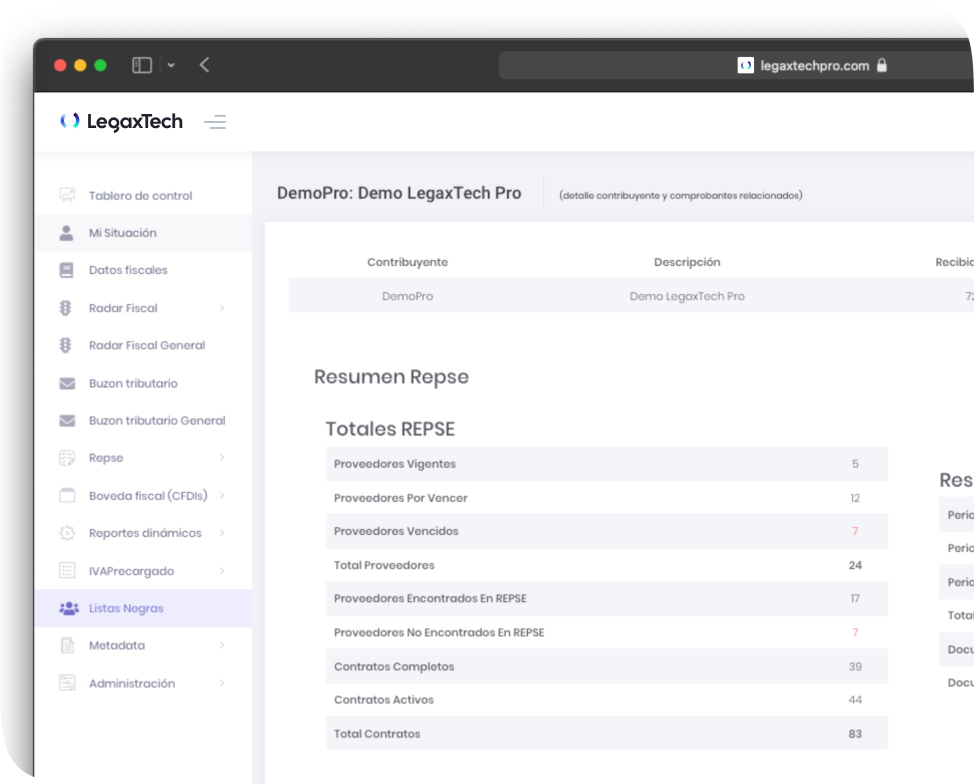Toggle the browser sidebar panel button
Image resolution: width=974 pixels, height=784 pixels.
142,65
